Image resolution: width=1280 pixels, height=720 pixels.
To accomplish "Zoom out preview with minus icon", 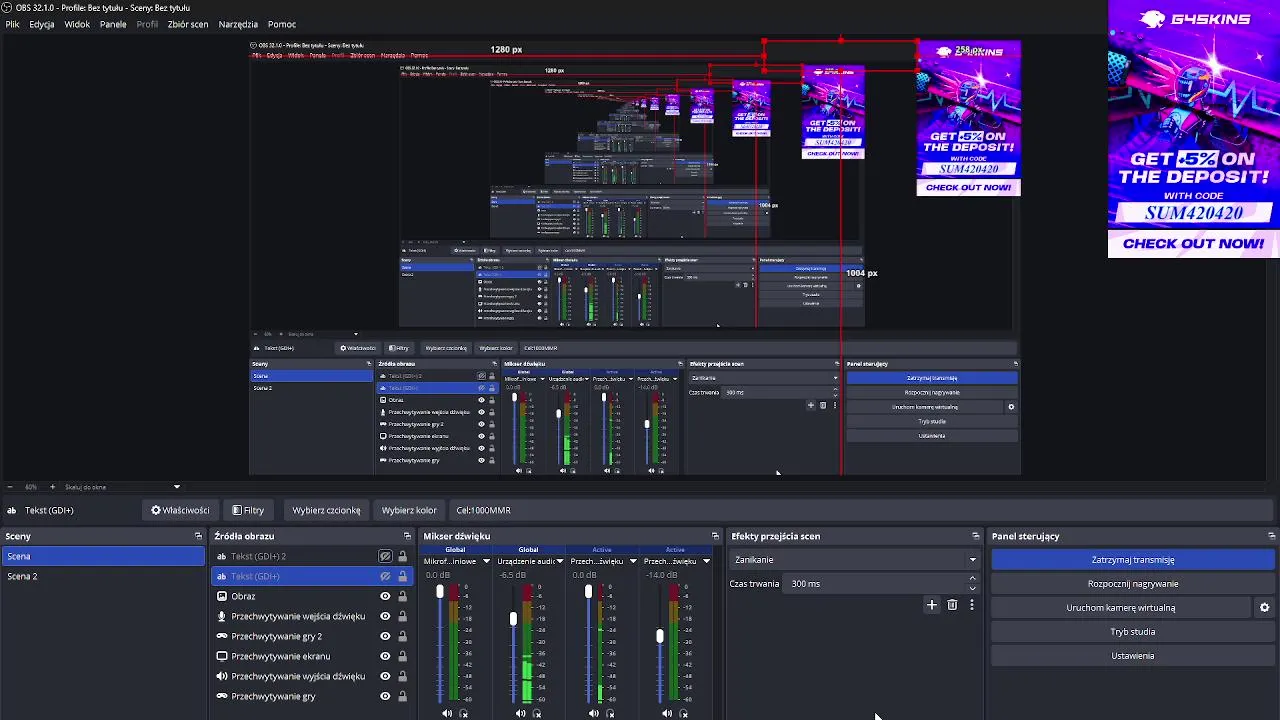I will (x=11, y=487).
